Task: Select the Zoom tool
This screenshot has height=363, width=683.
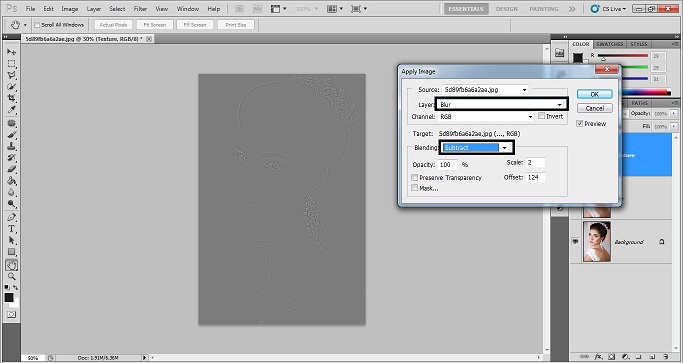Action: pos(11,277)
